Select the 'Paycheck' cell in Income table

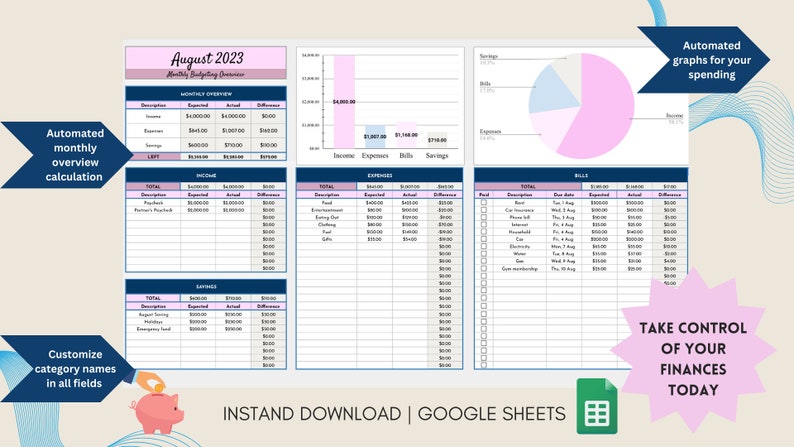153,202
